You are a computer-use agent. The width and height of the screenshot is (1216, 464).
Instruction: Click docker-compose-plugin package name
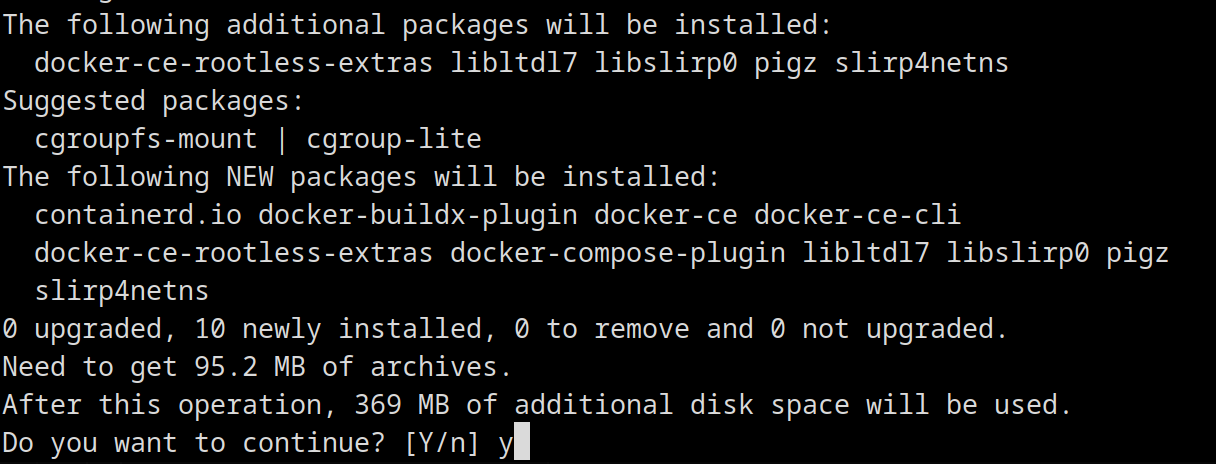(618, 254)
